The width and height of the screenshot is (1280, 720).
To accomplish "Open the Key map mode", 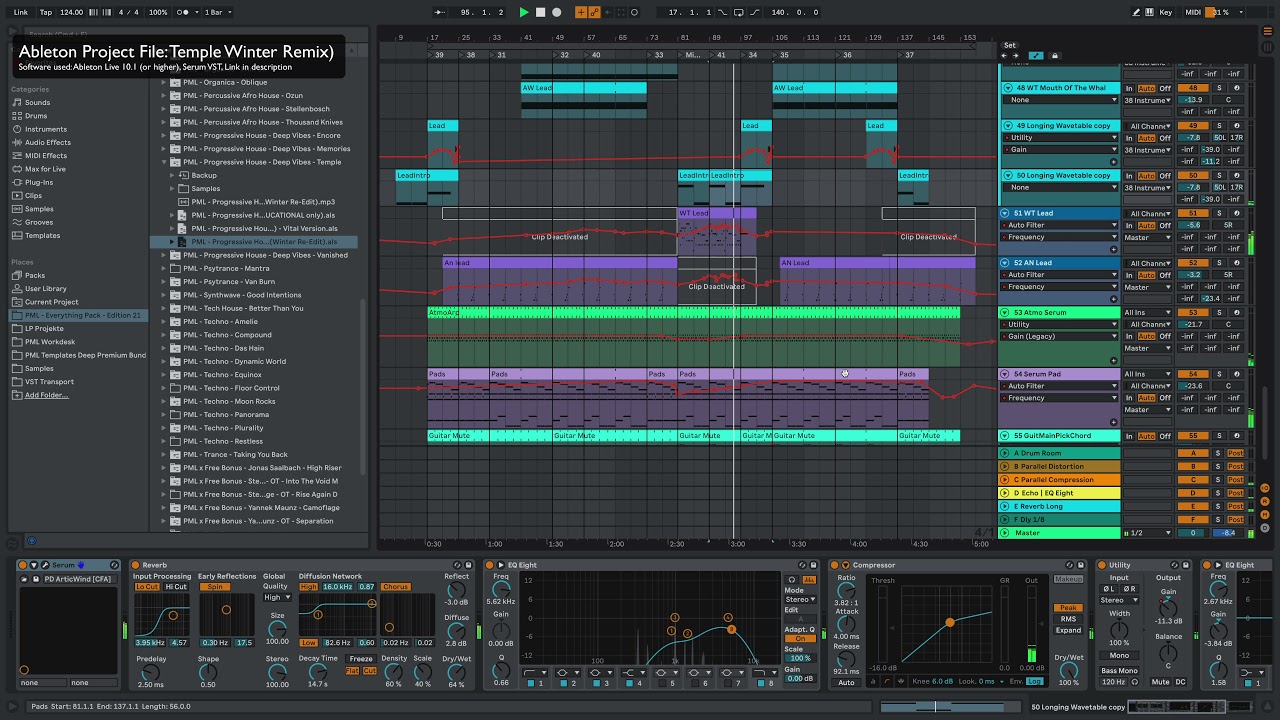I will tap(1166, 12).
